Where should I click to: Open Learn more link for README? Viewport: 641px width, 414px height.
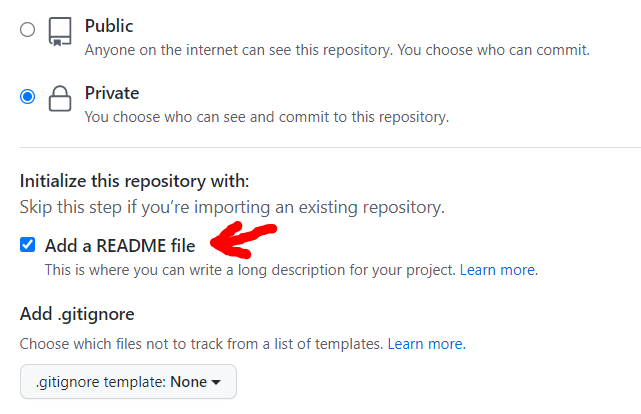point(498,270)
